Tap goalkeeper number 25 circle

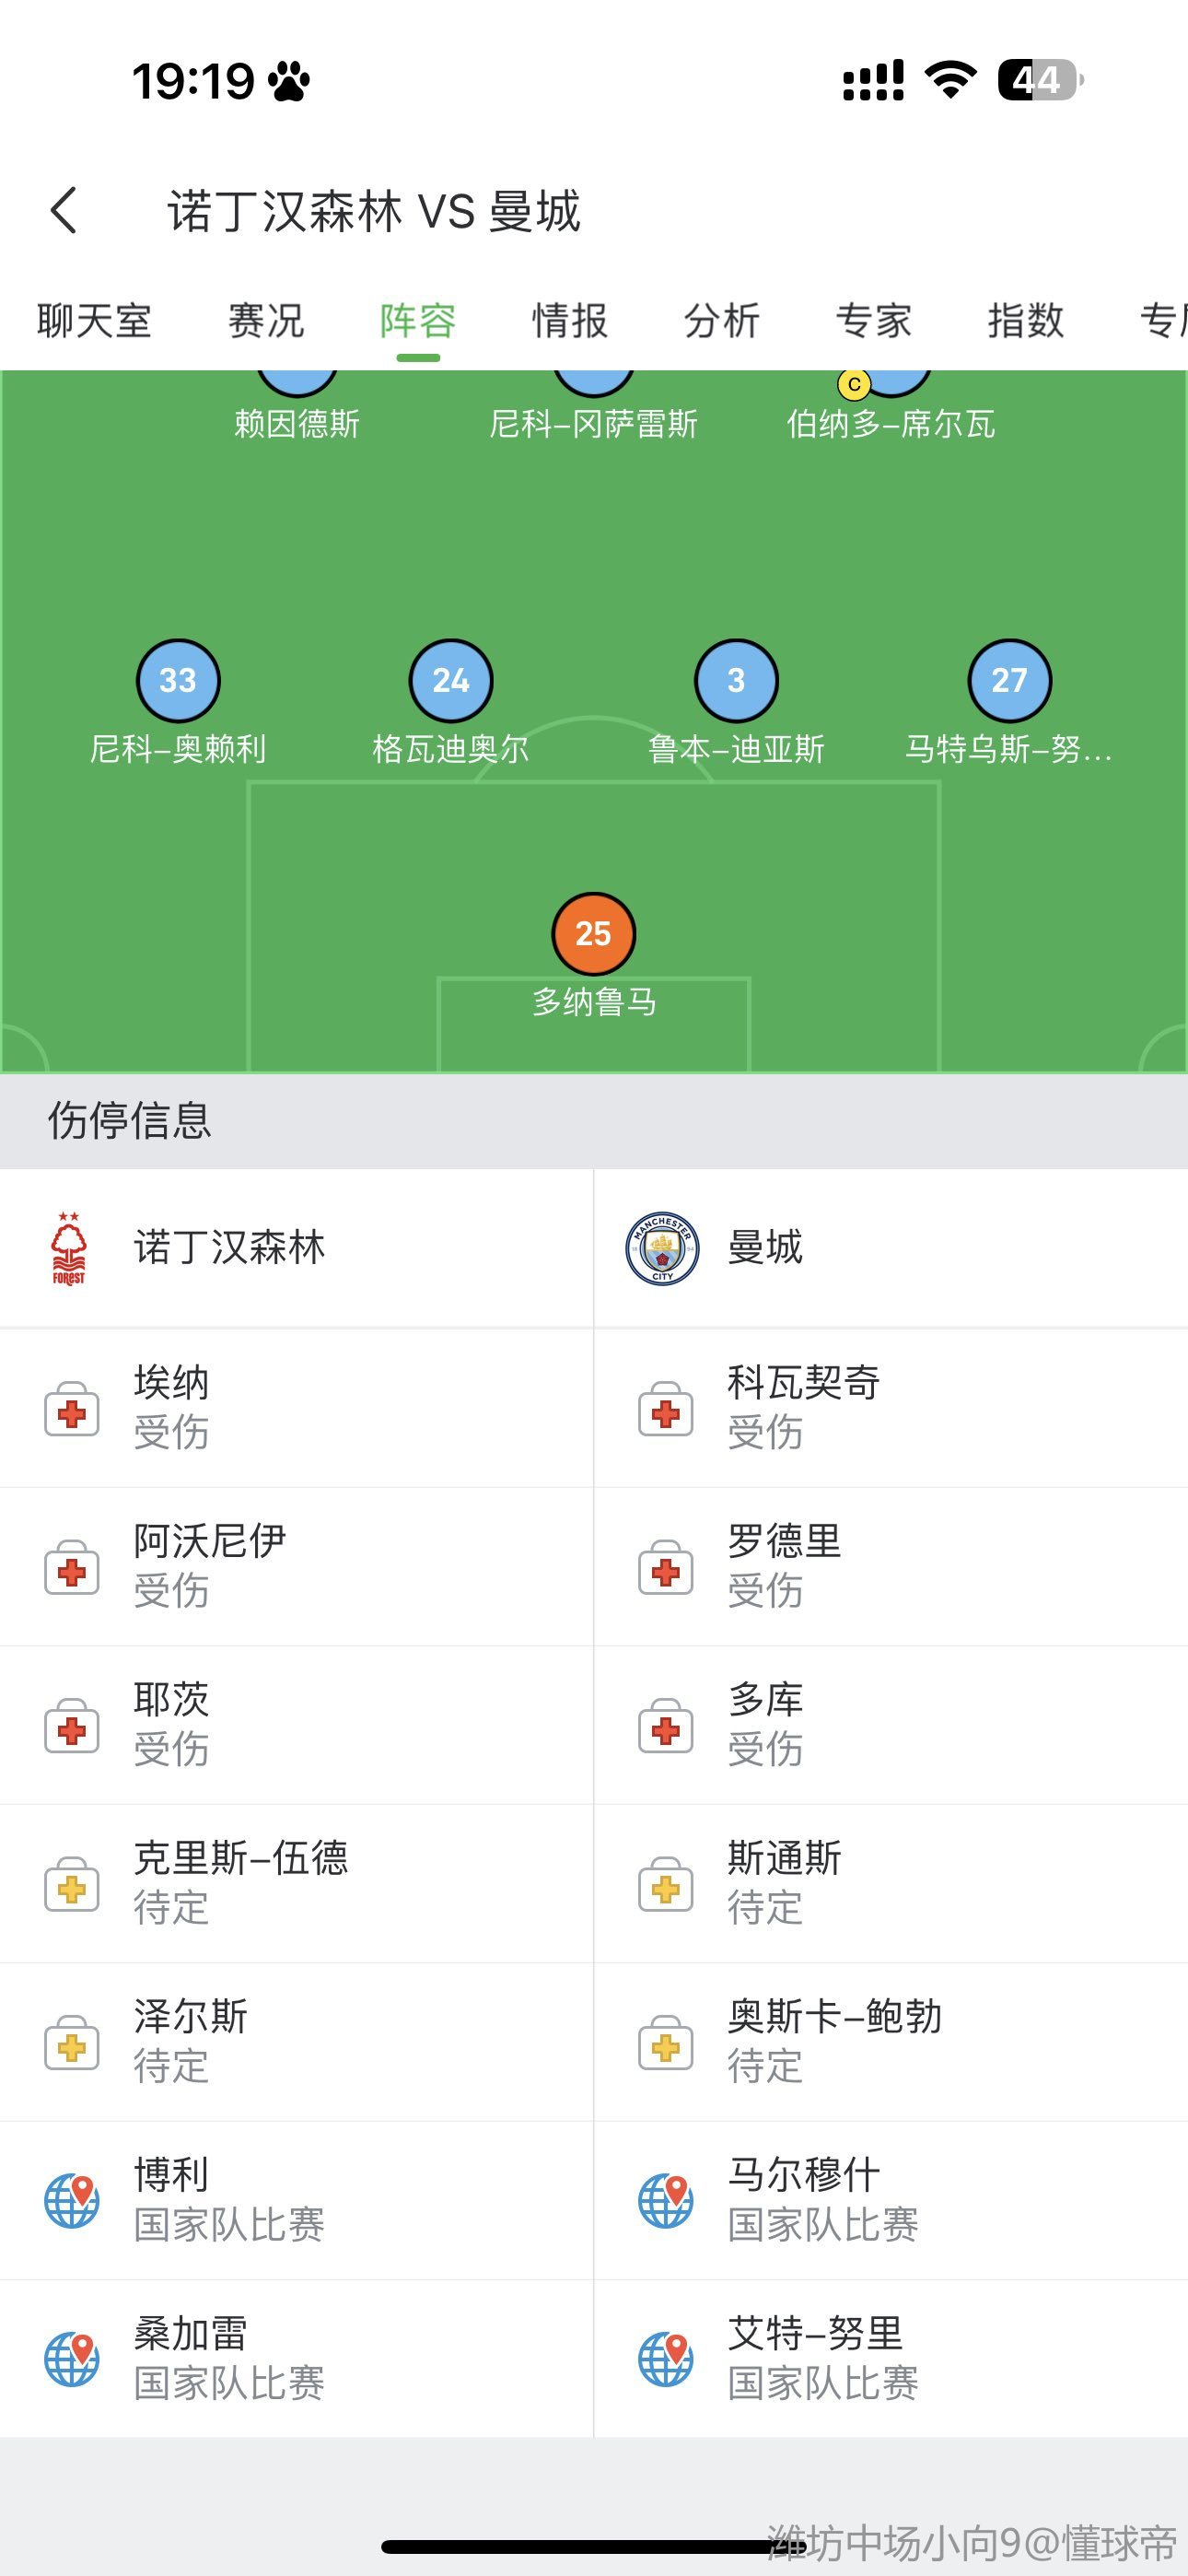[x=593, y=933]
